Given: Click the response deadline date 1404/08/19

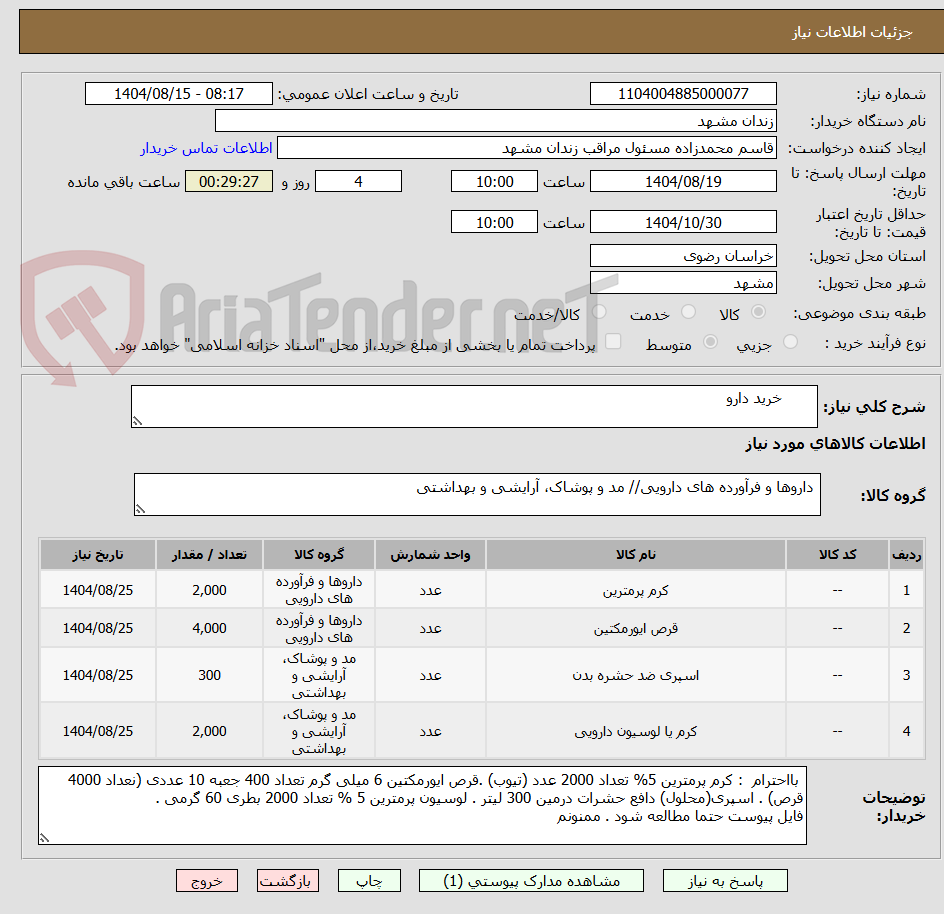Looking at the screenshot, I should [x=683, y=181].
